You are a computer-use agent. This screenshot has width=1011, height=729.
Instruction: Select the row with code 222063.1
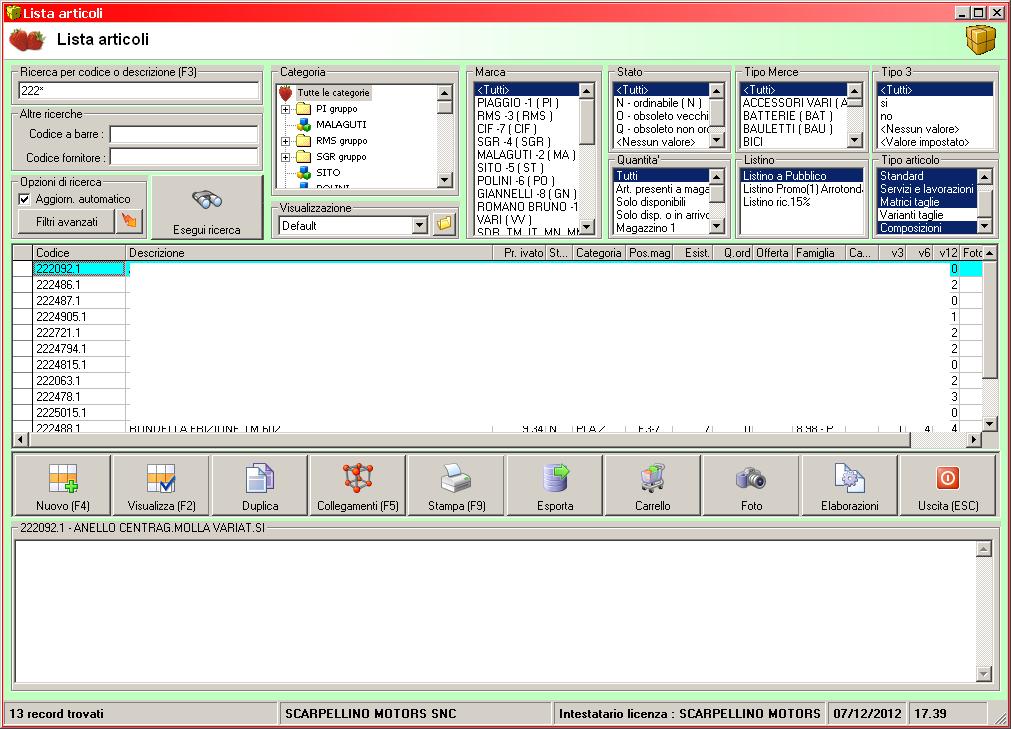click(x=496, y=381)
